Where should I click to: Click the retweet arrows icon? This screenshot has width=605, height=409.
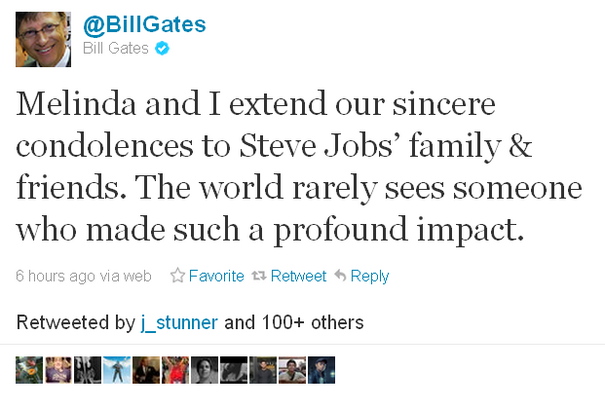pyautogui.click(x=259, y=276)
